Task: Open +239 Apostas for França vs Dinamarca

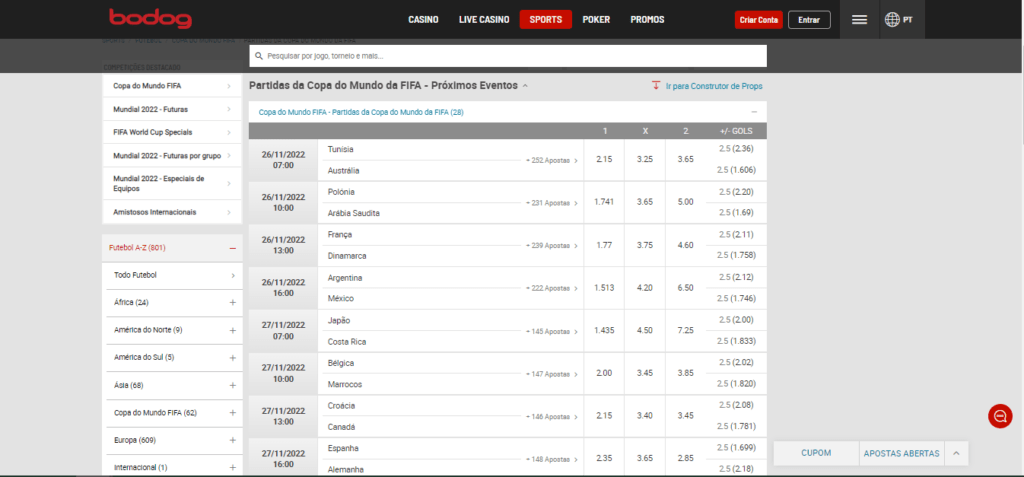Action: pyautogui.click(x=551, y=246)
